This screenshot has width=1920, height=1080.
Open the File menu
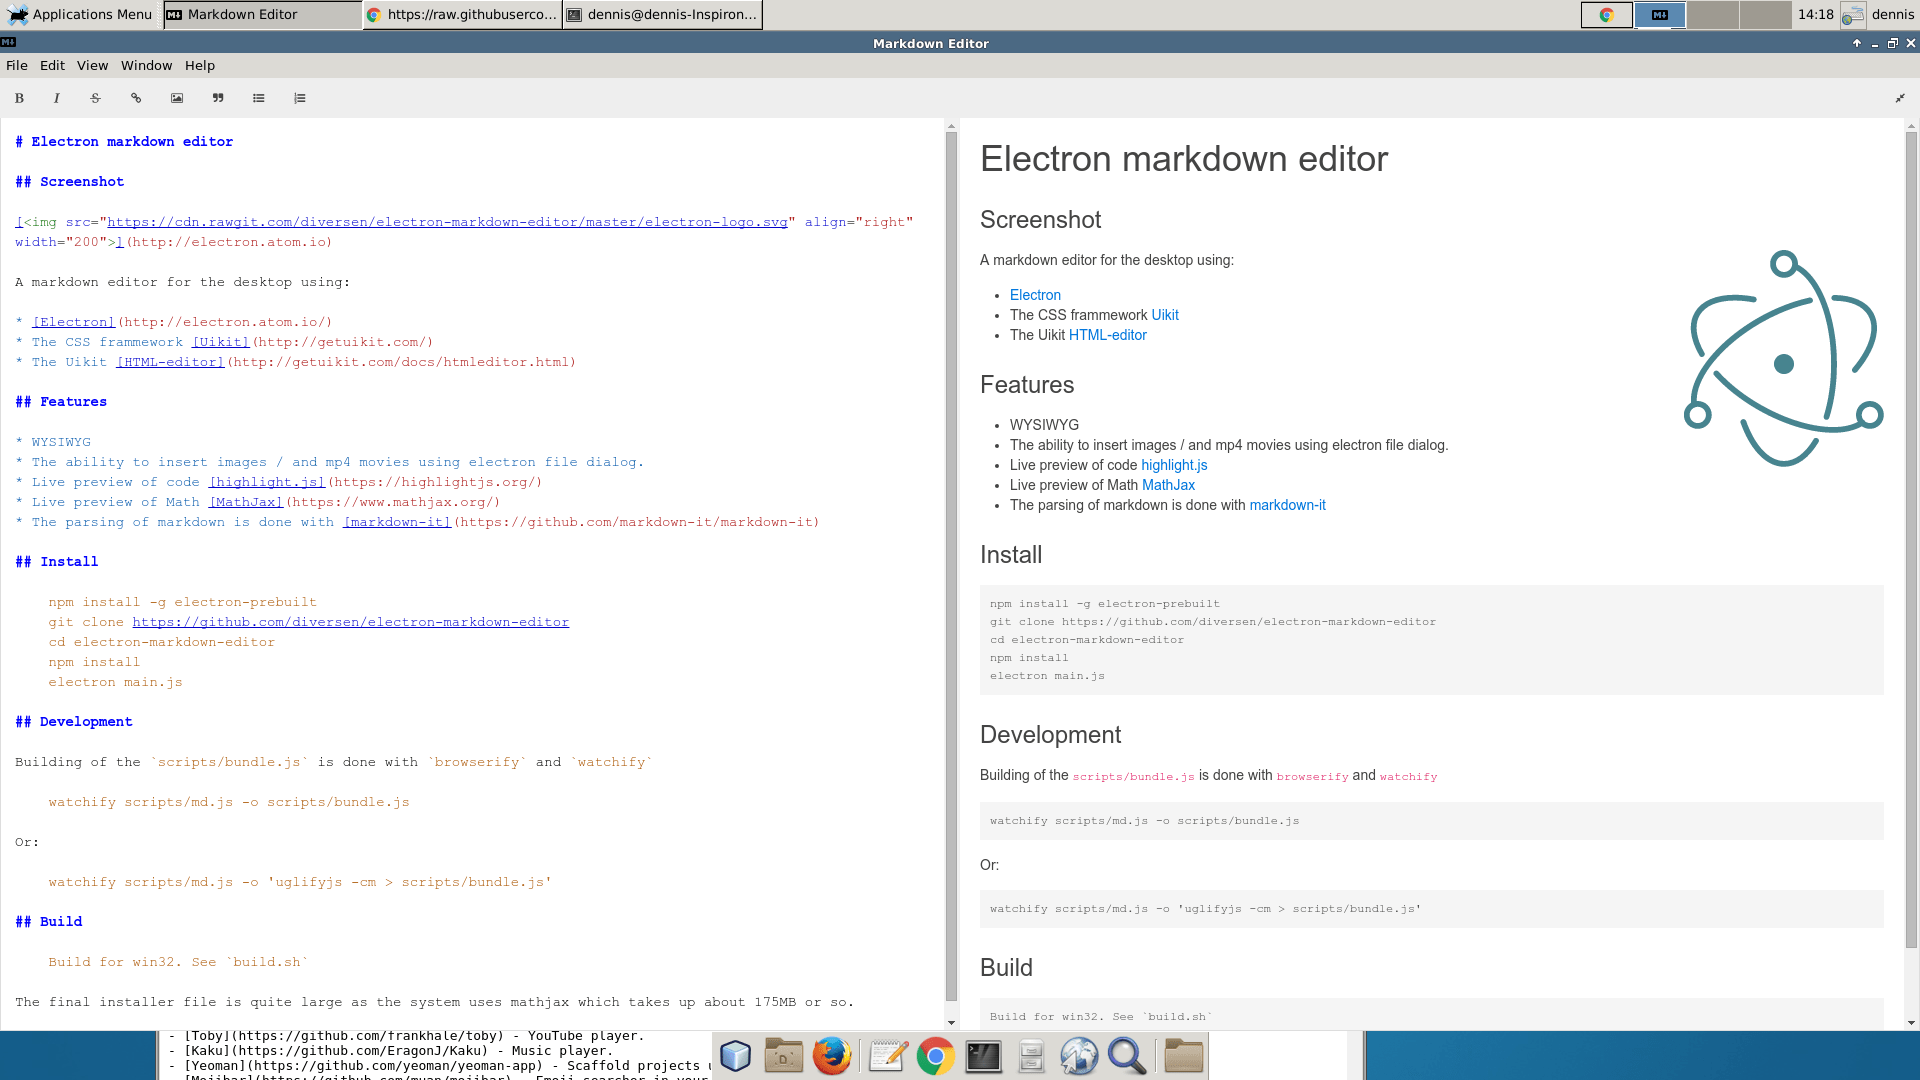click(x=17, y=65)
